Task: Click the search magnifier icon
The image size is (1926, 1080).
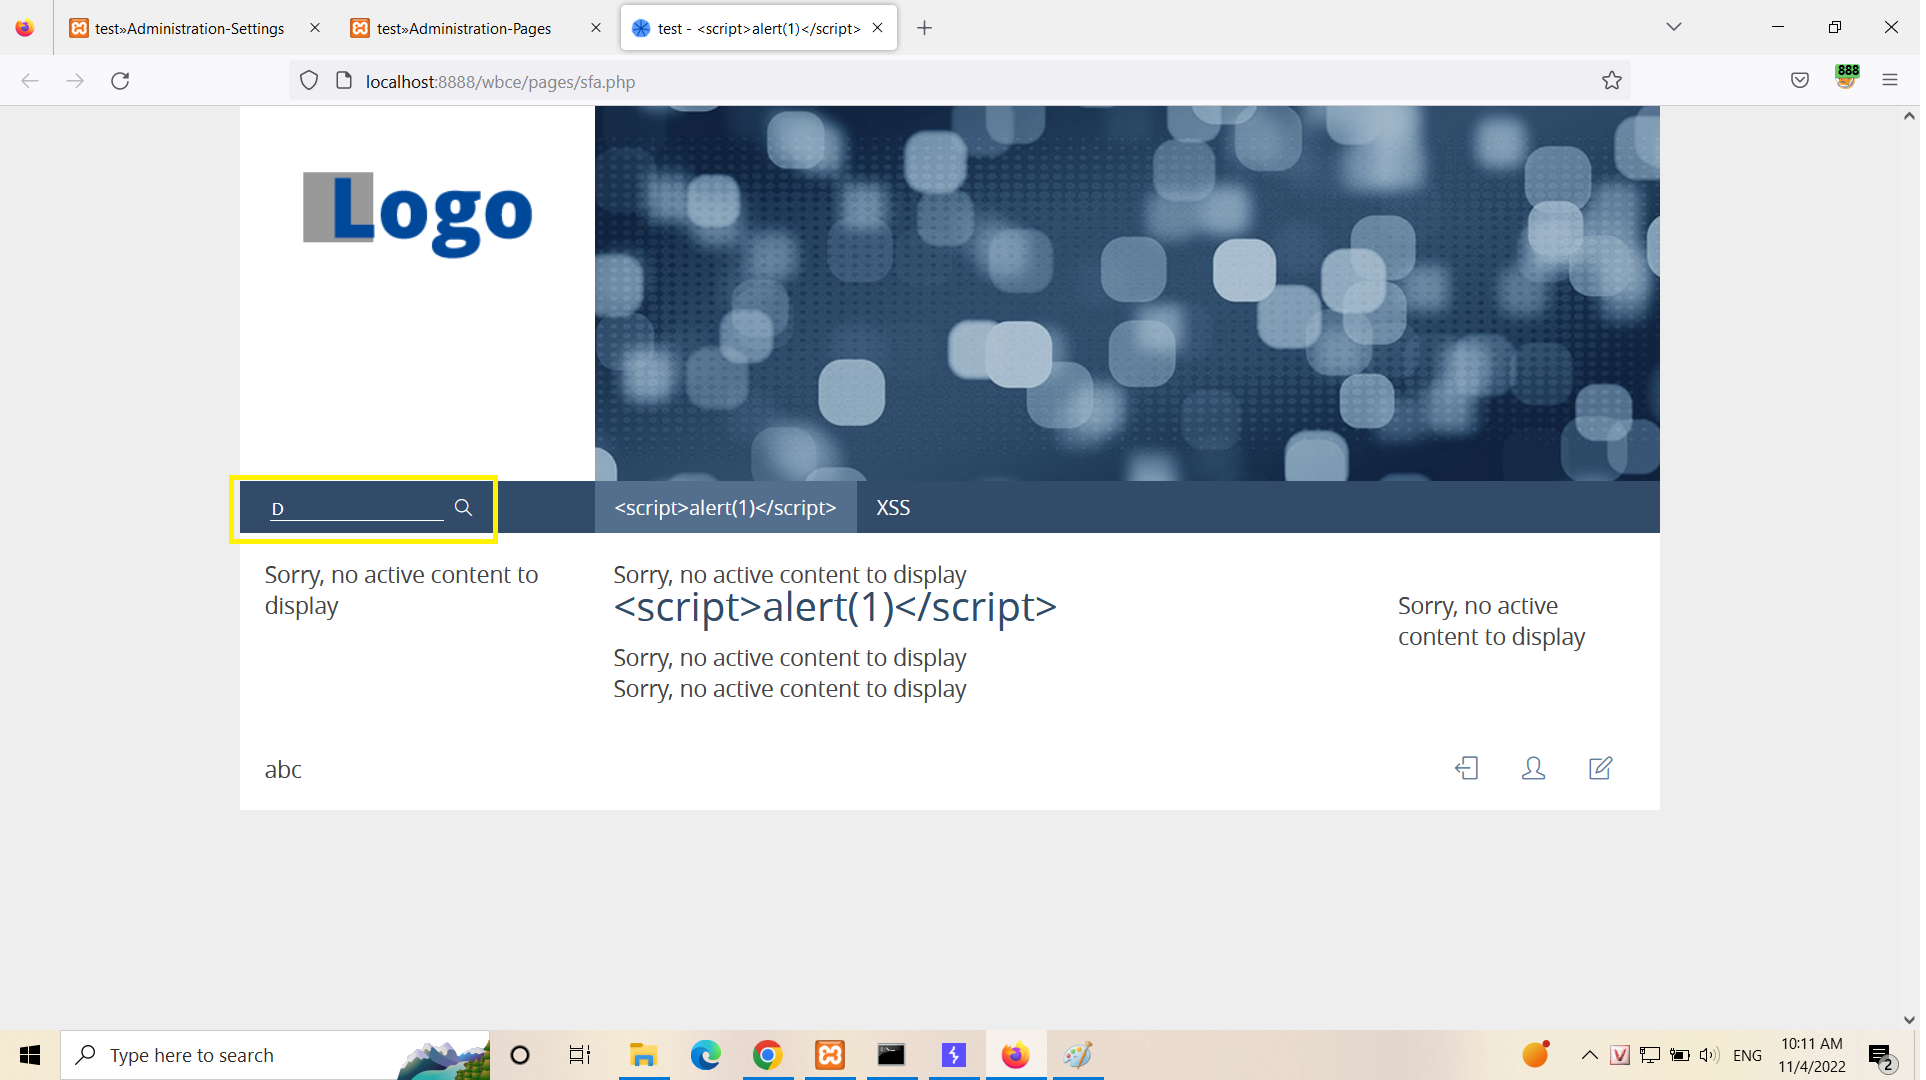Action: (463, 507)
